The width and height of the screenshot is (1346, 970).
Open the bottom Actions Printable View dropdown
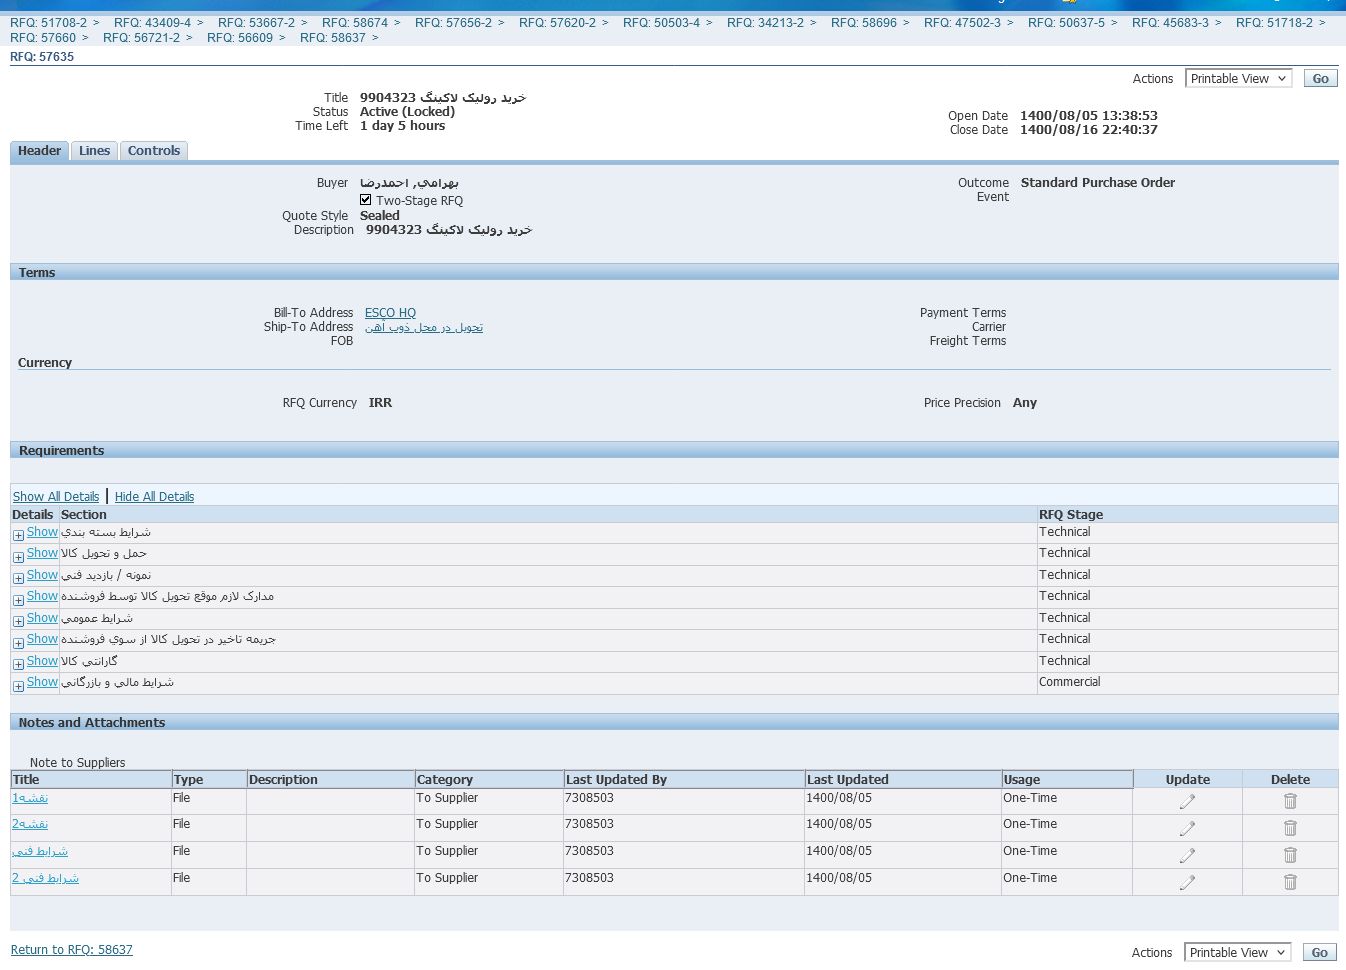[1237, 952]
